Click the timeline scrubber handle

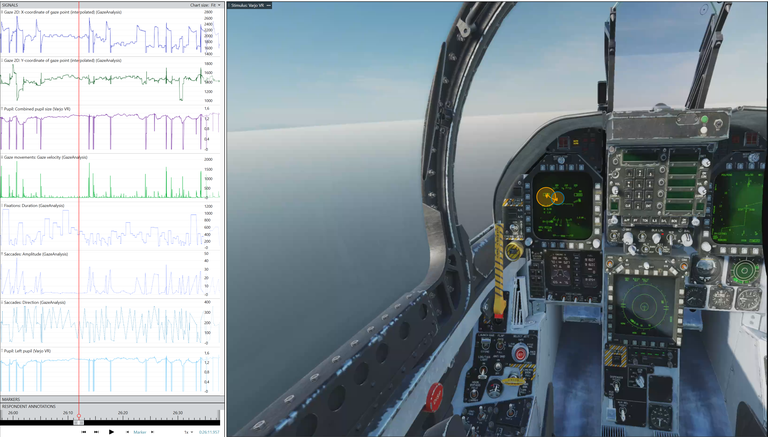[78, 422]
